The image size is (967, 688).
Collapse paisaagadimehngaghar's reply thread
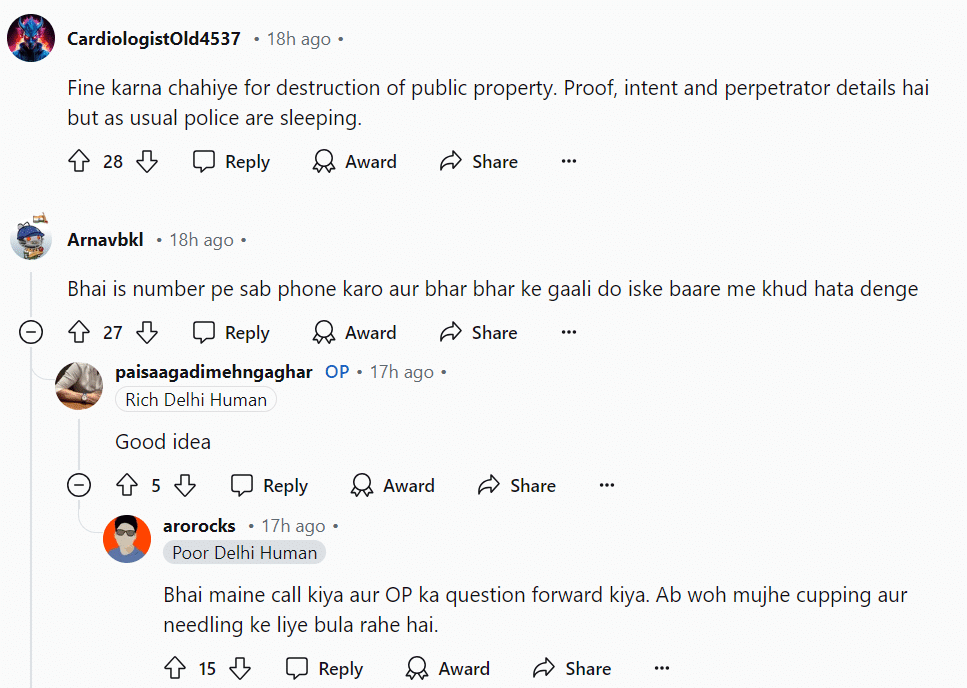click(x=79, y=486)
